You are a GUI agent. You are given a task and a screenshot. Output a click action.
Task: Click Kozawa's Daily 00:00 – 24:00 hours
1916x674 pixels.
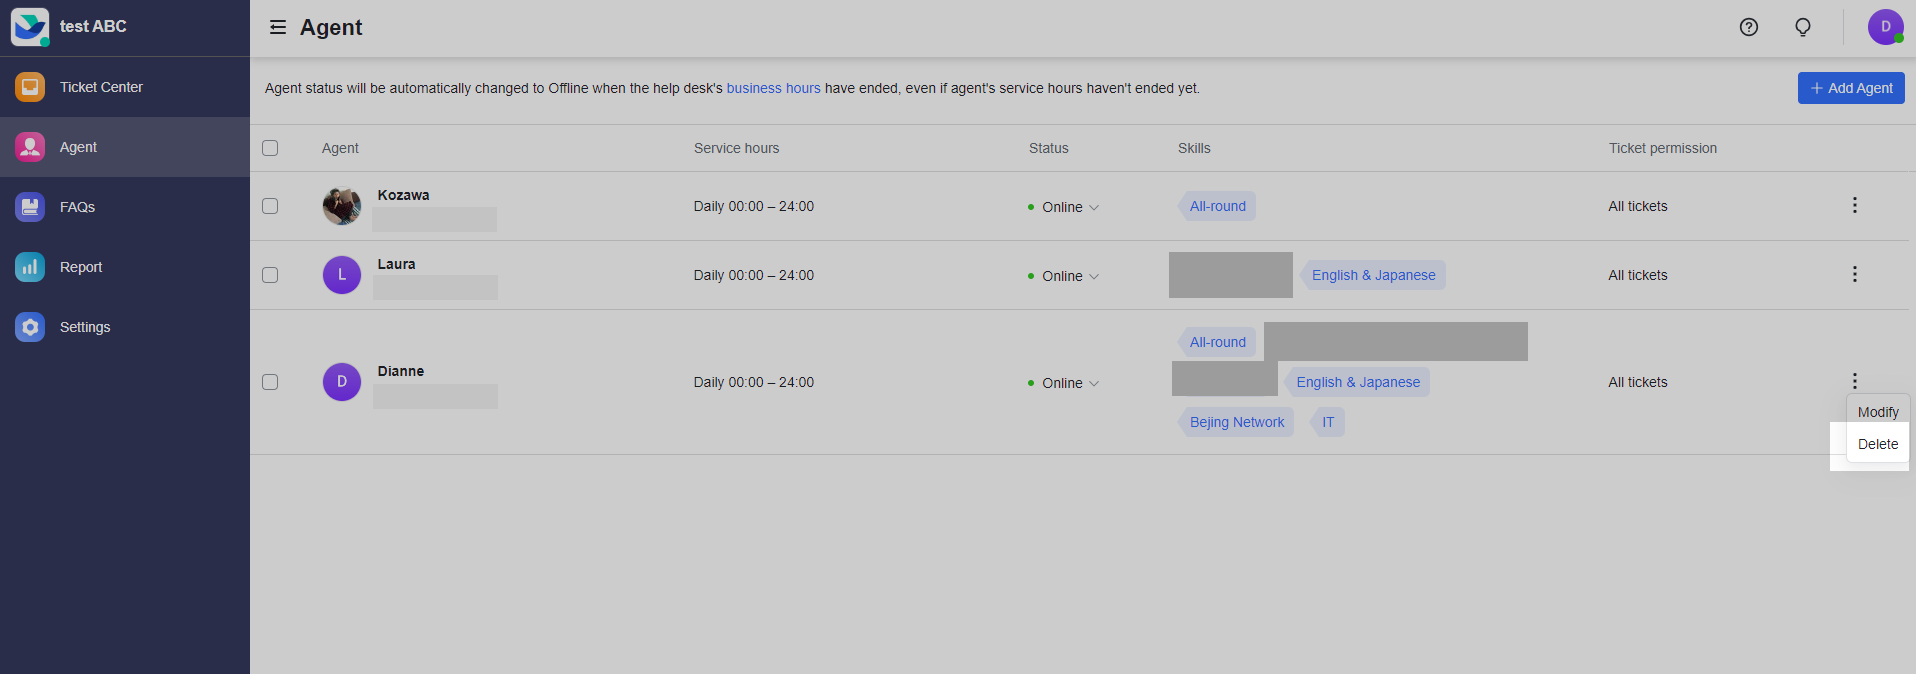[754, 206]
